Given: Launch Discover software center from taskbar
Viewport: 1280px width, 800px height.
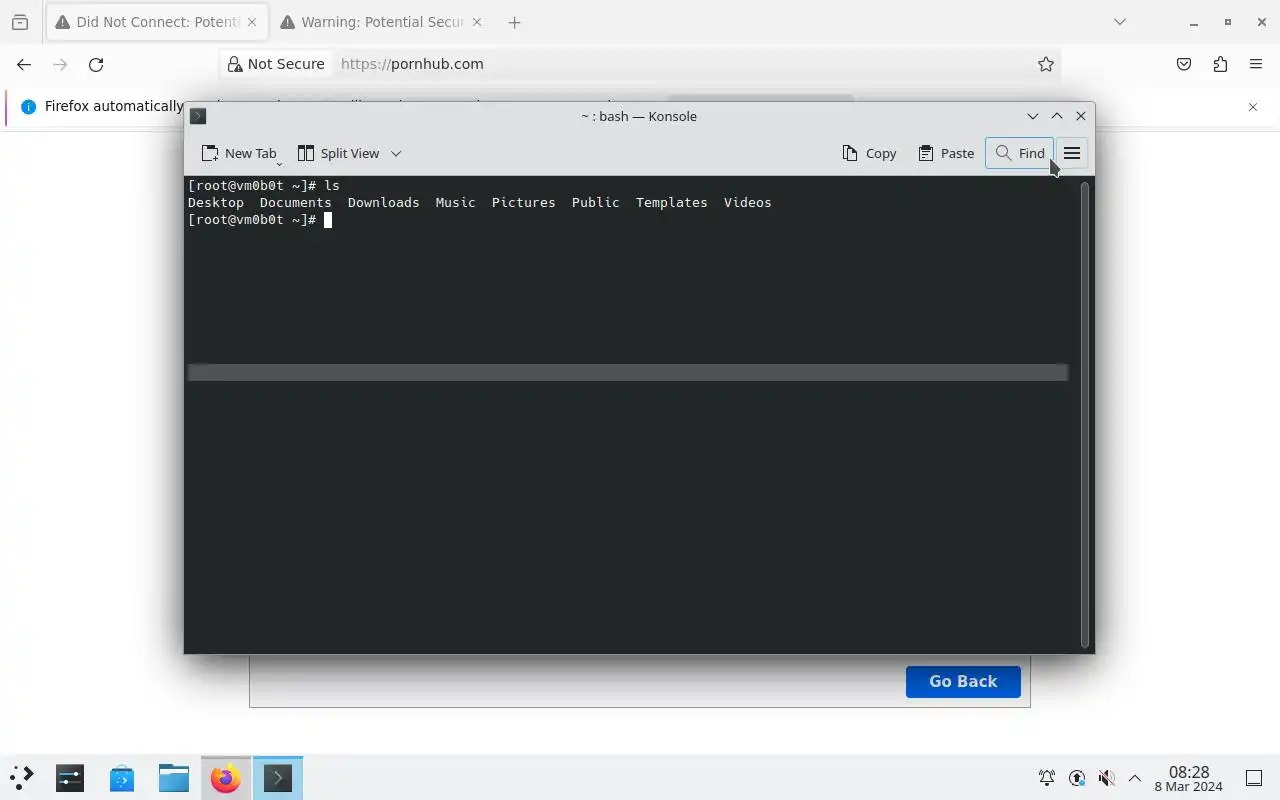Looking at the screenshot, I should (x=122, y=778).
